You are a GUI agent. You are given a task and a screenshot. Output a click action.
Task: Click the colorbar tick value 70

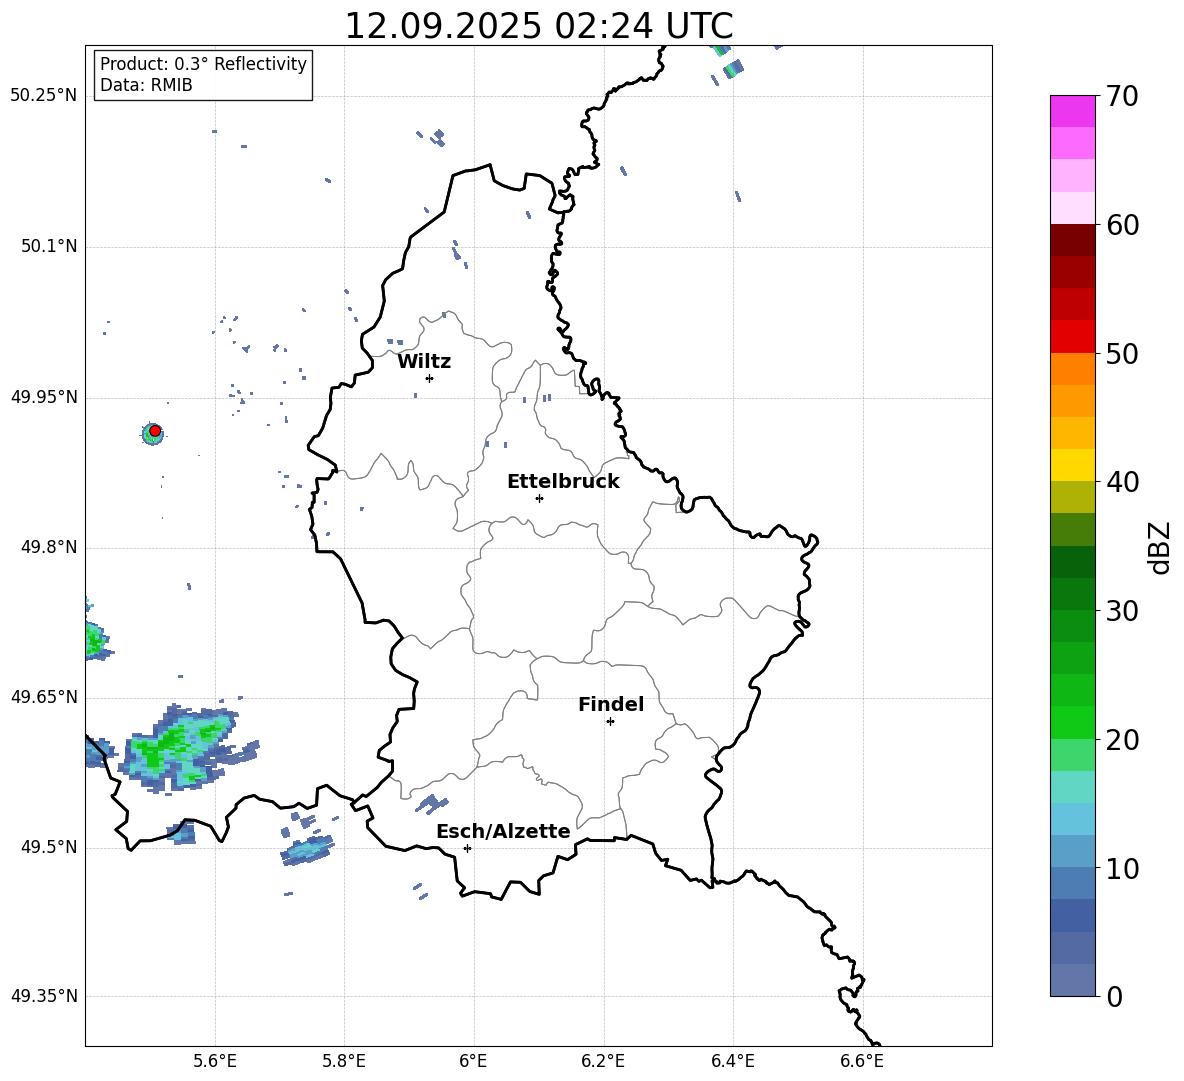pyautogui.click(x=1123, y=96)
